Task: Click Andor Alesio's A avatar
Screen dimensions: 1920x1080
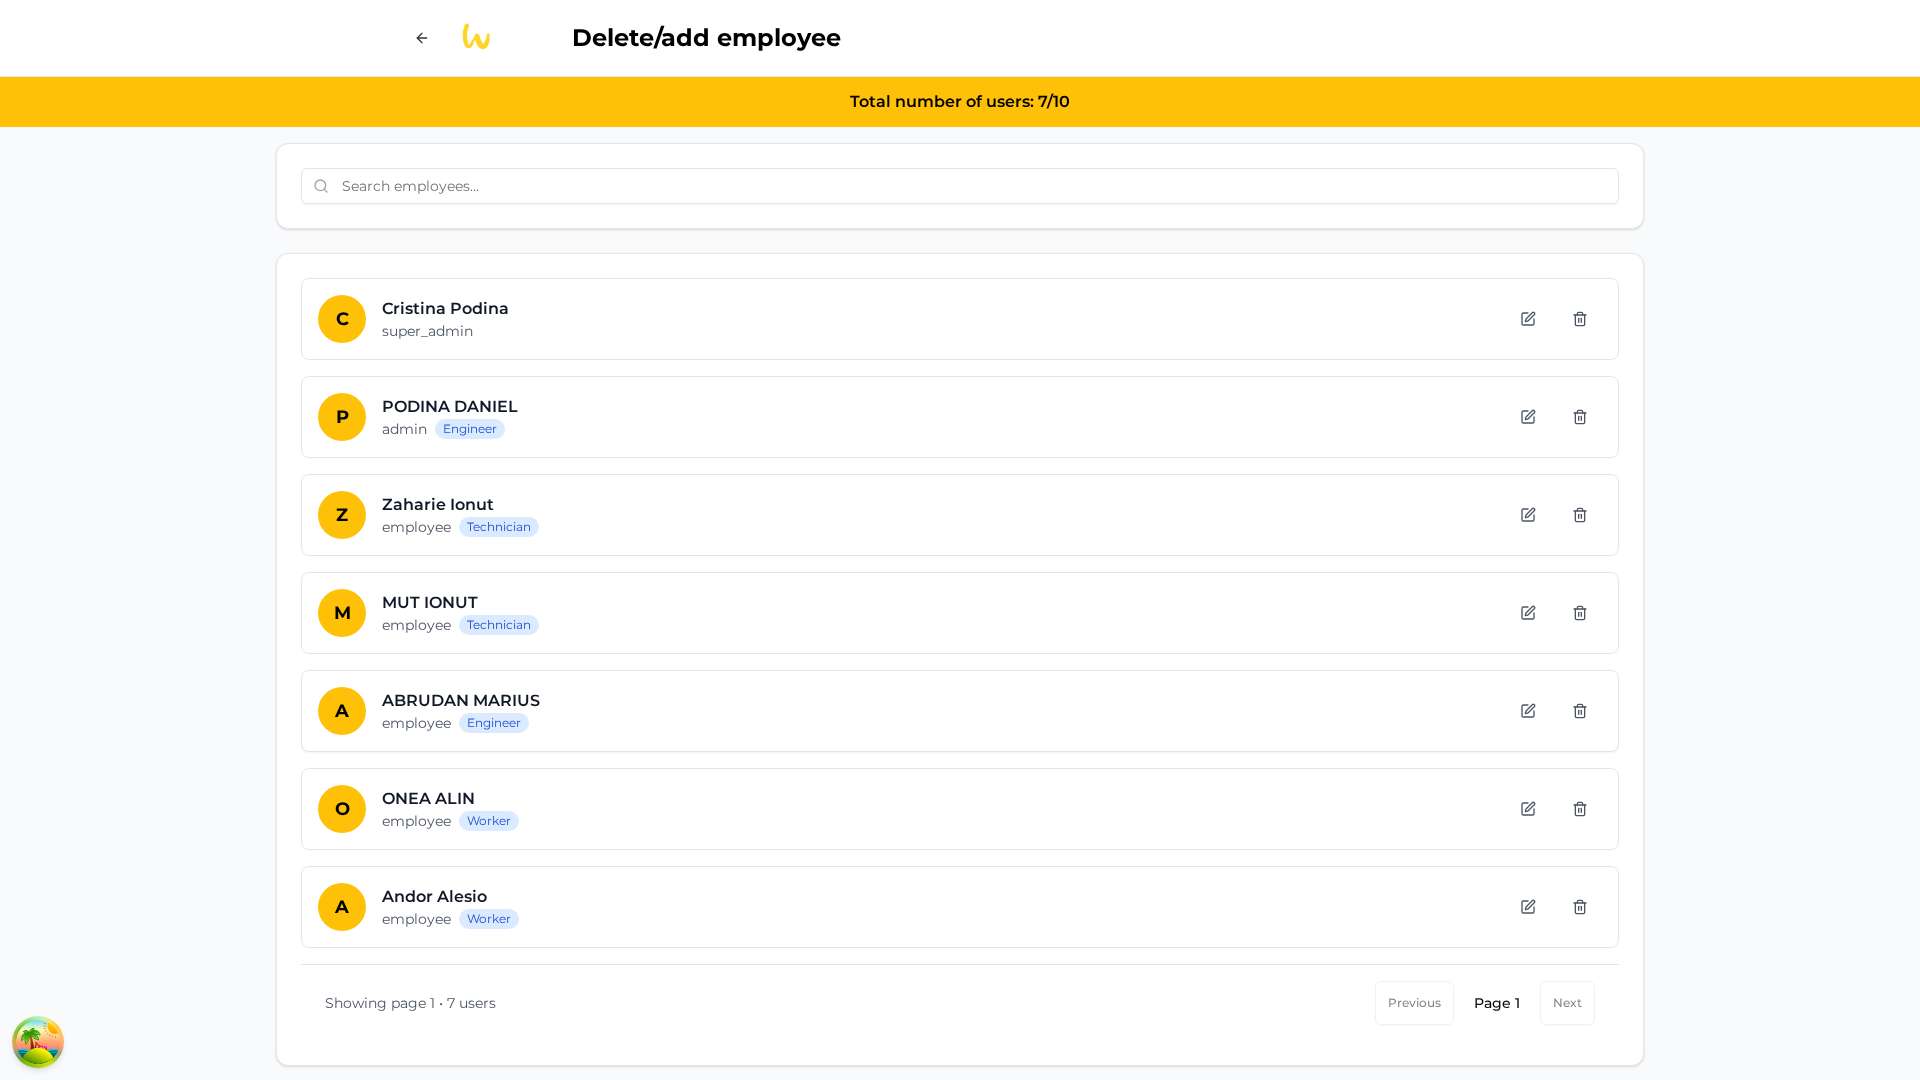Action: [x=342, y=907]
